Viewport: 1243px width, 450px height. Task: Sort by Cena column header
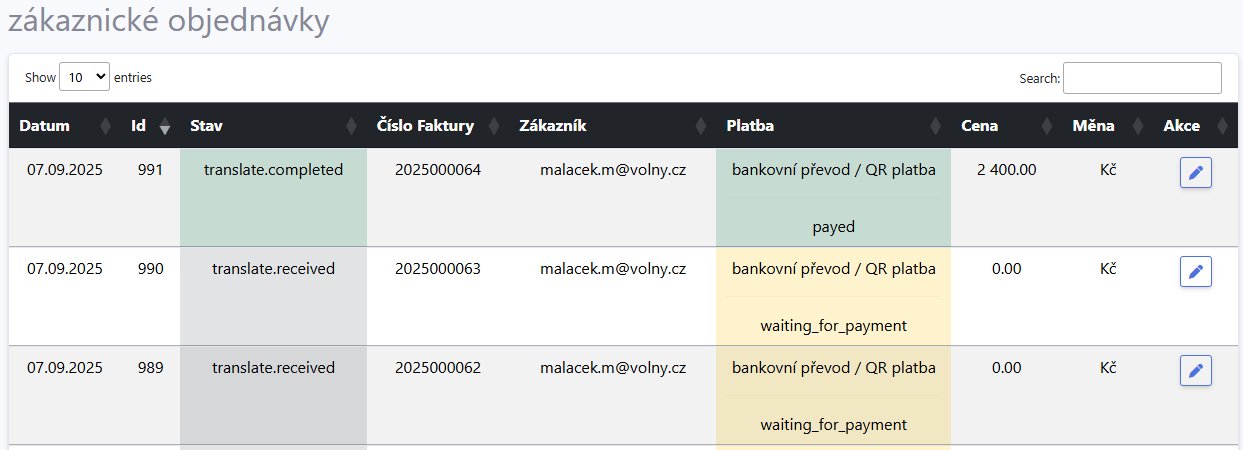[x=1046, y=126]
